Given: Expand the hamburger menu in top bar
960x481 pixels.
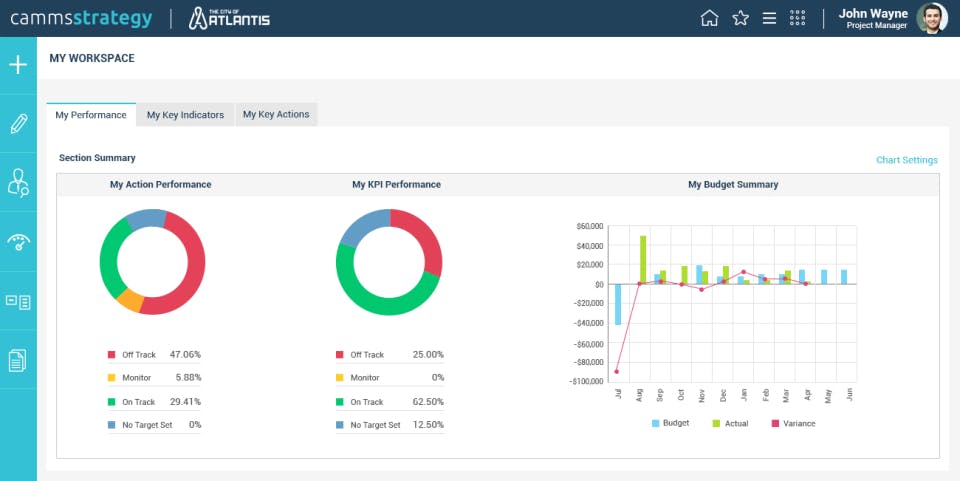Looking at the screenshot, I should point(769,18).
